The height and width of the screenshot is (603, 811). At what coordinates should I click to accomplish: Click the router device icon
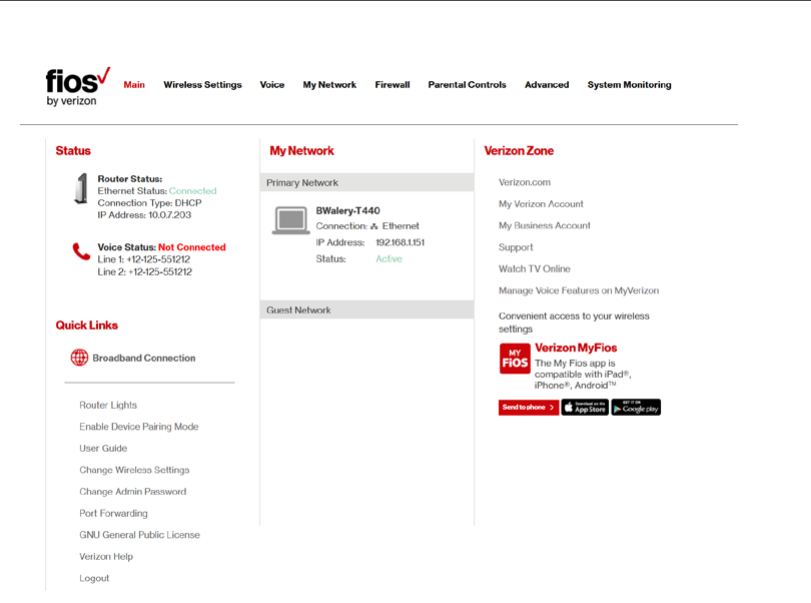(x=81, y=189)
